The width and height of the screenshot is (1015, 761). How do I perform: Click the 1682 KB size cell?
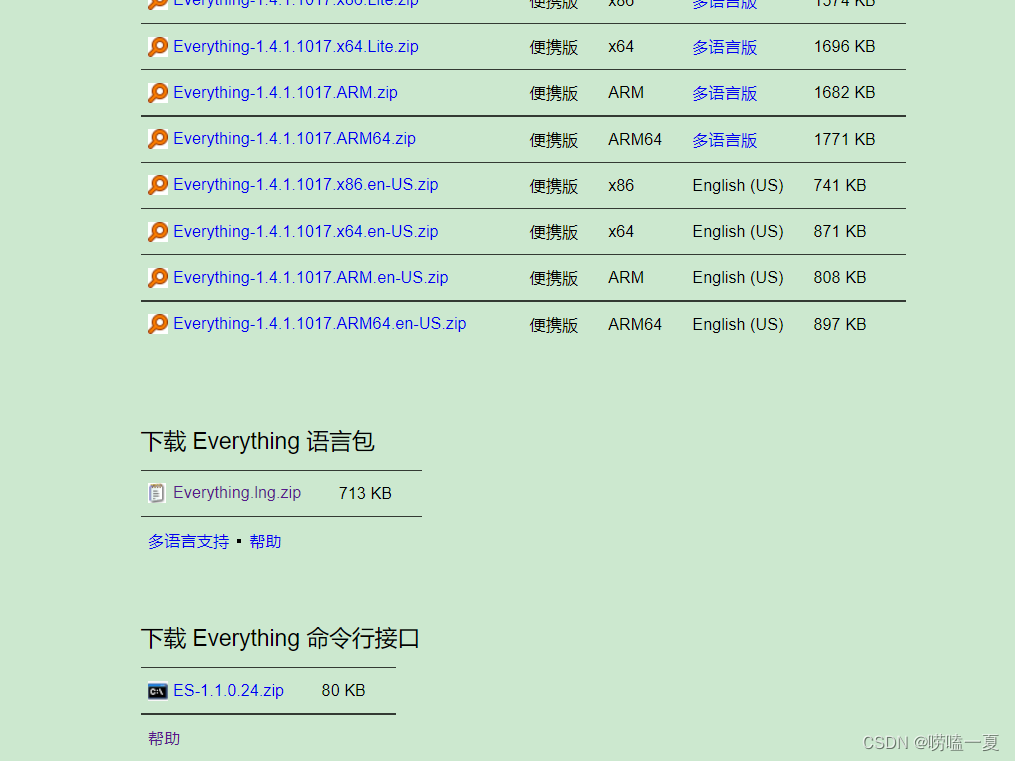point(844,93)
